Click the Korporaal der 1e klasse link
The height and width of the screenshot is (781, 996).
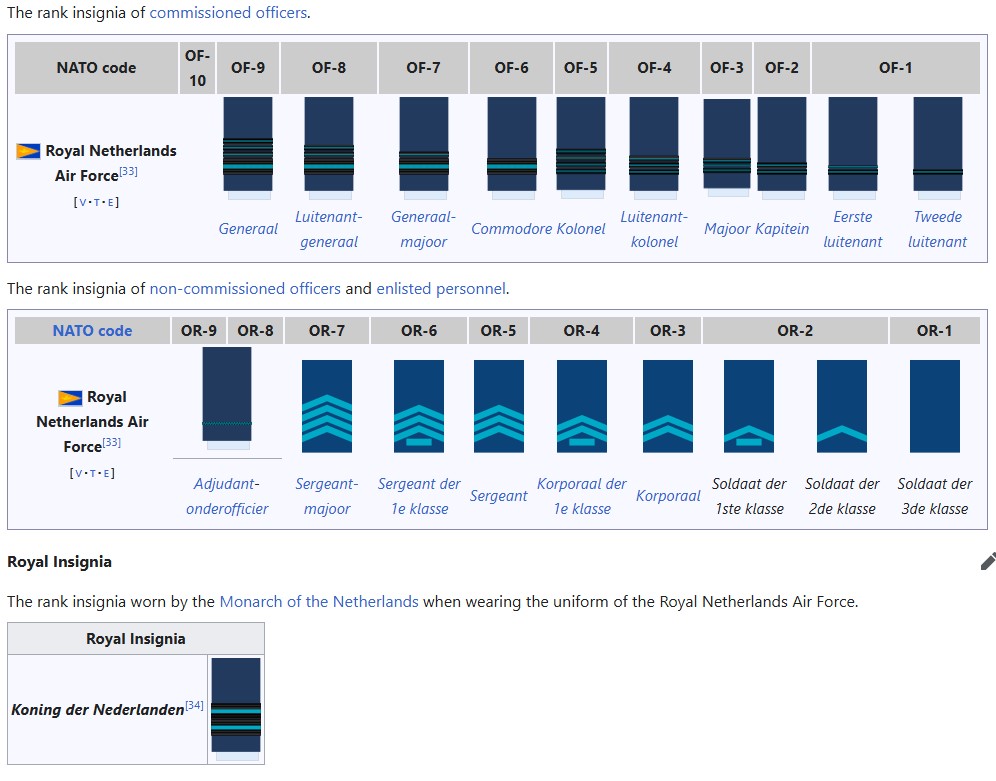point(582,497)
